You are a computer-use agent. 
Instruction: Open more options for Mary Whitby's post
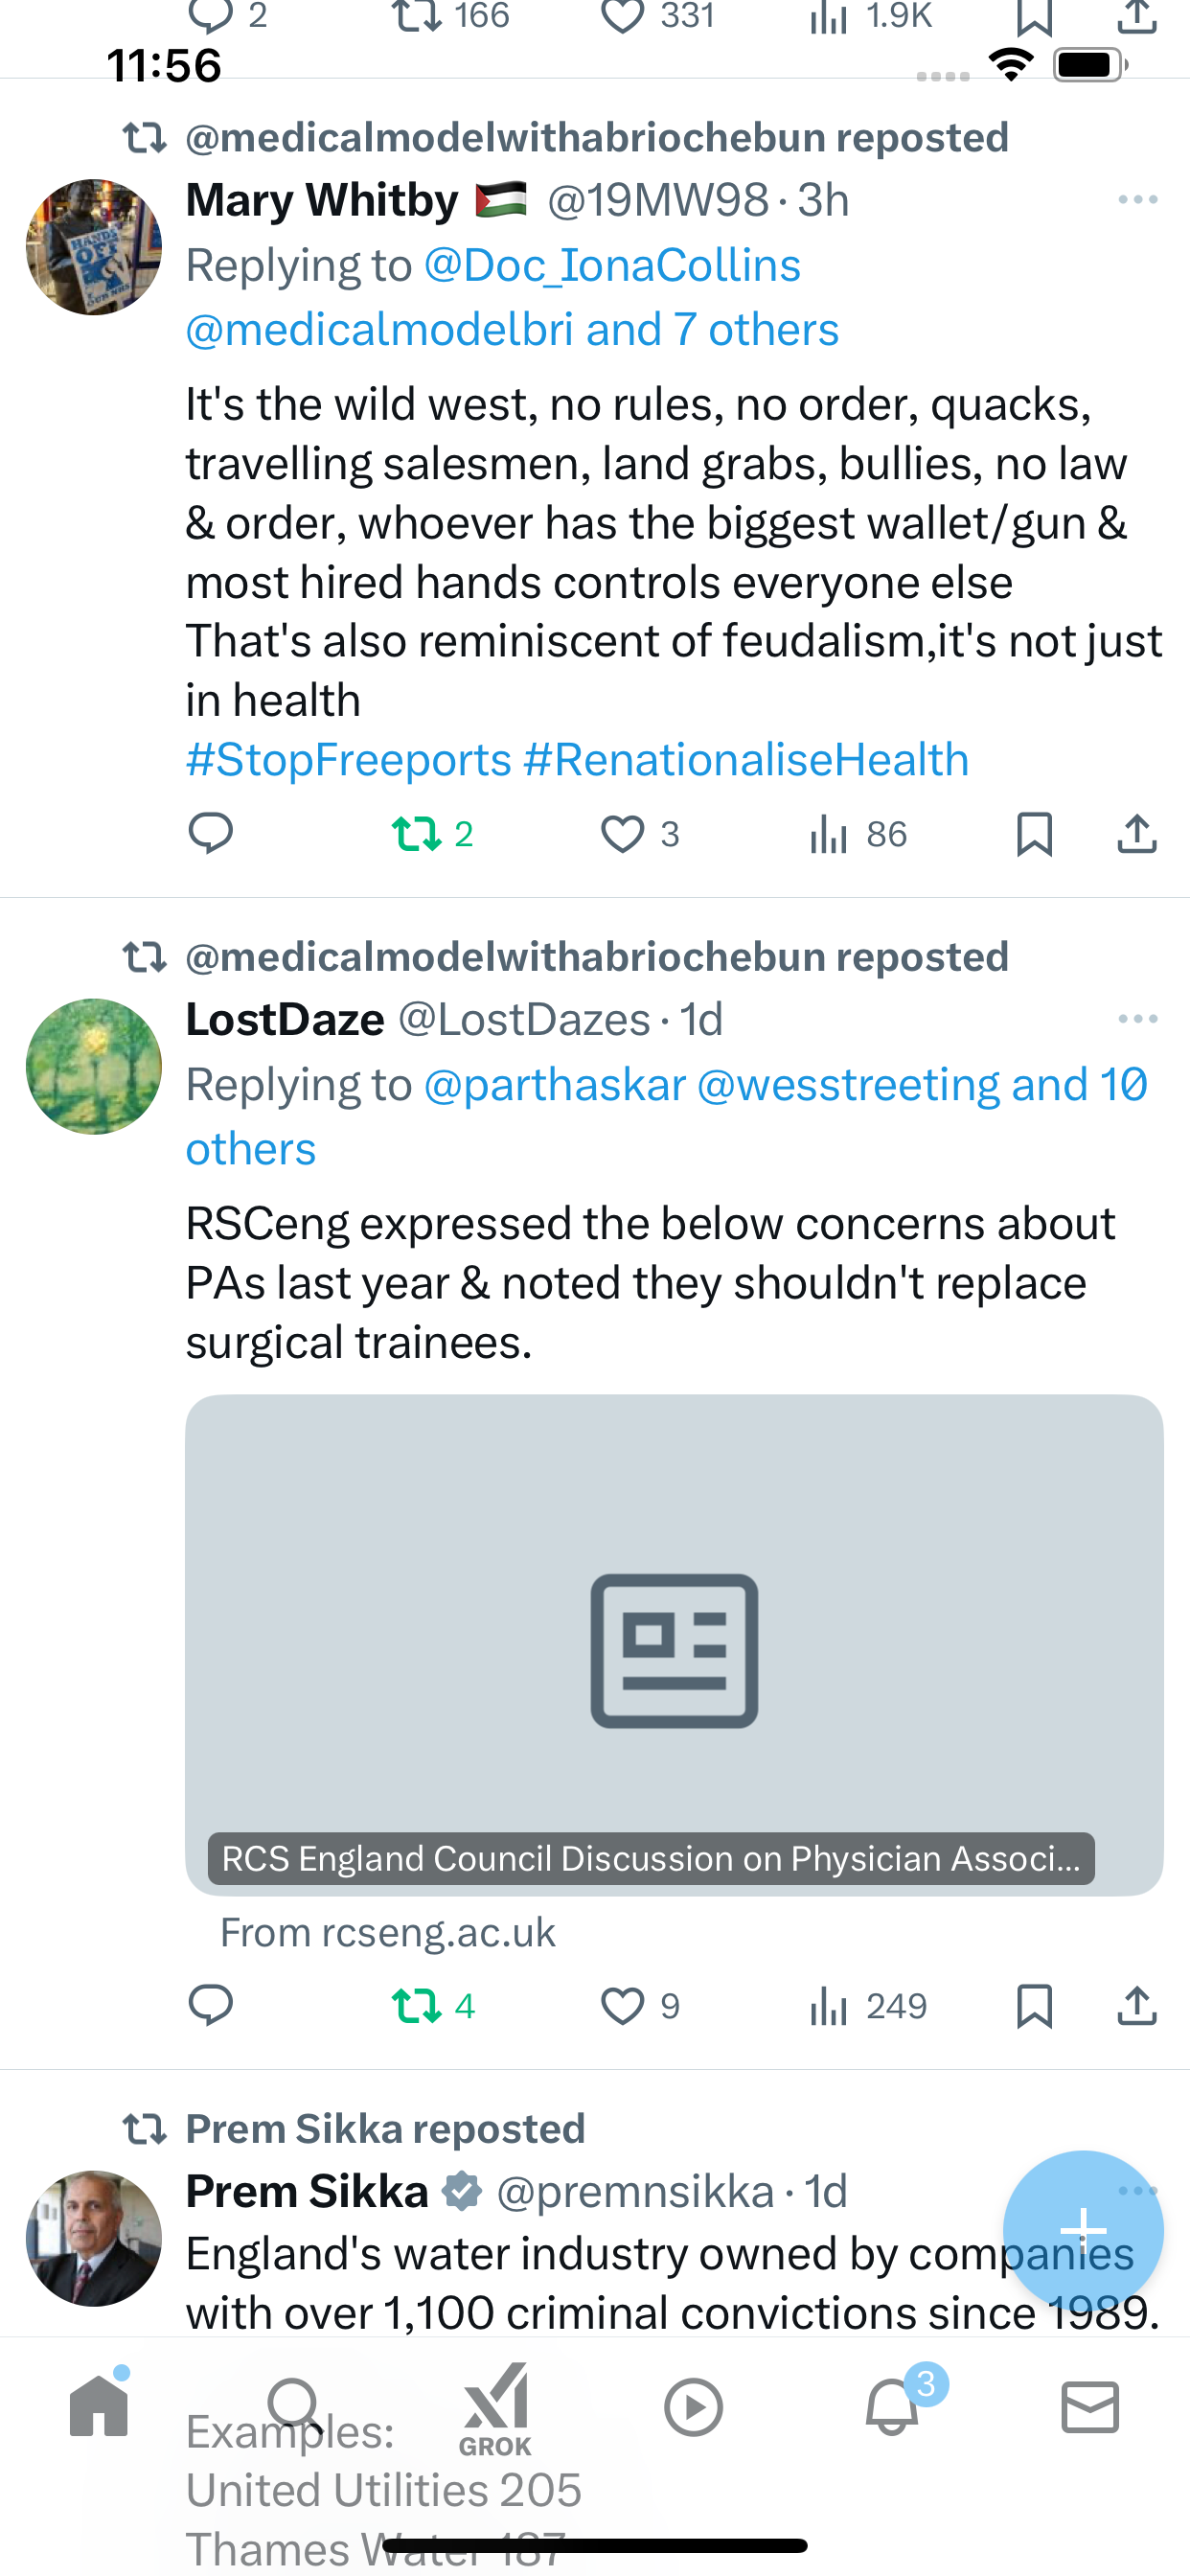(x=1138, y=200)
